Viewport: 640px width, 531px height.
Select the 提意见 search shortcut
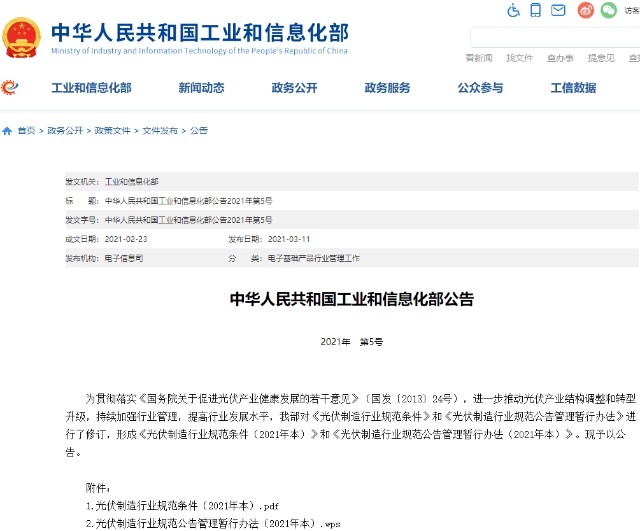coord(601,58)
